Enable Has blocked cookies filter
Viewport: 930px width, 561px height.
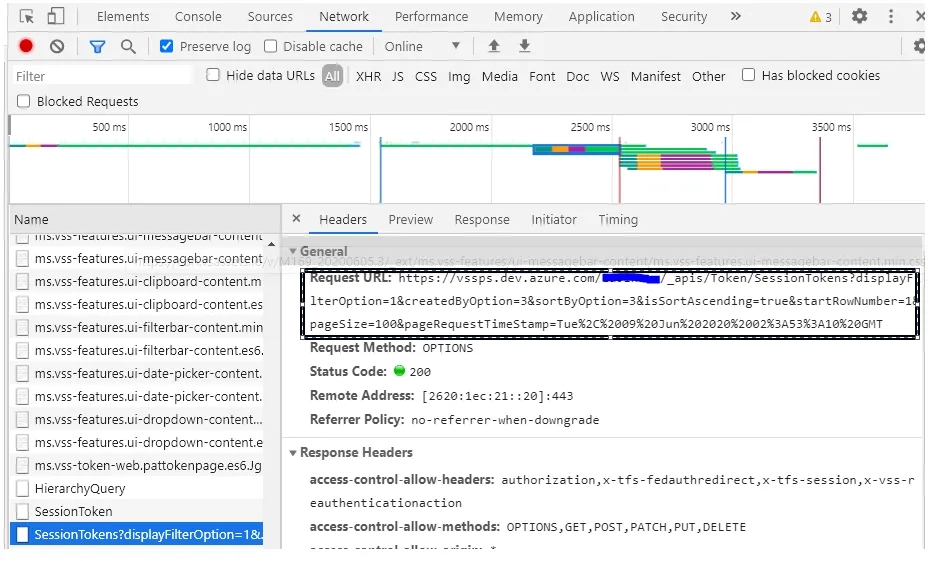(749, 75)
